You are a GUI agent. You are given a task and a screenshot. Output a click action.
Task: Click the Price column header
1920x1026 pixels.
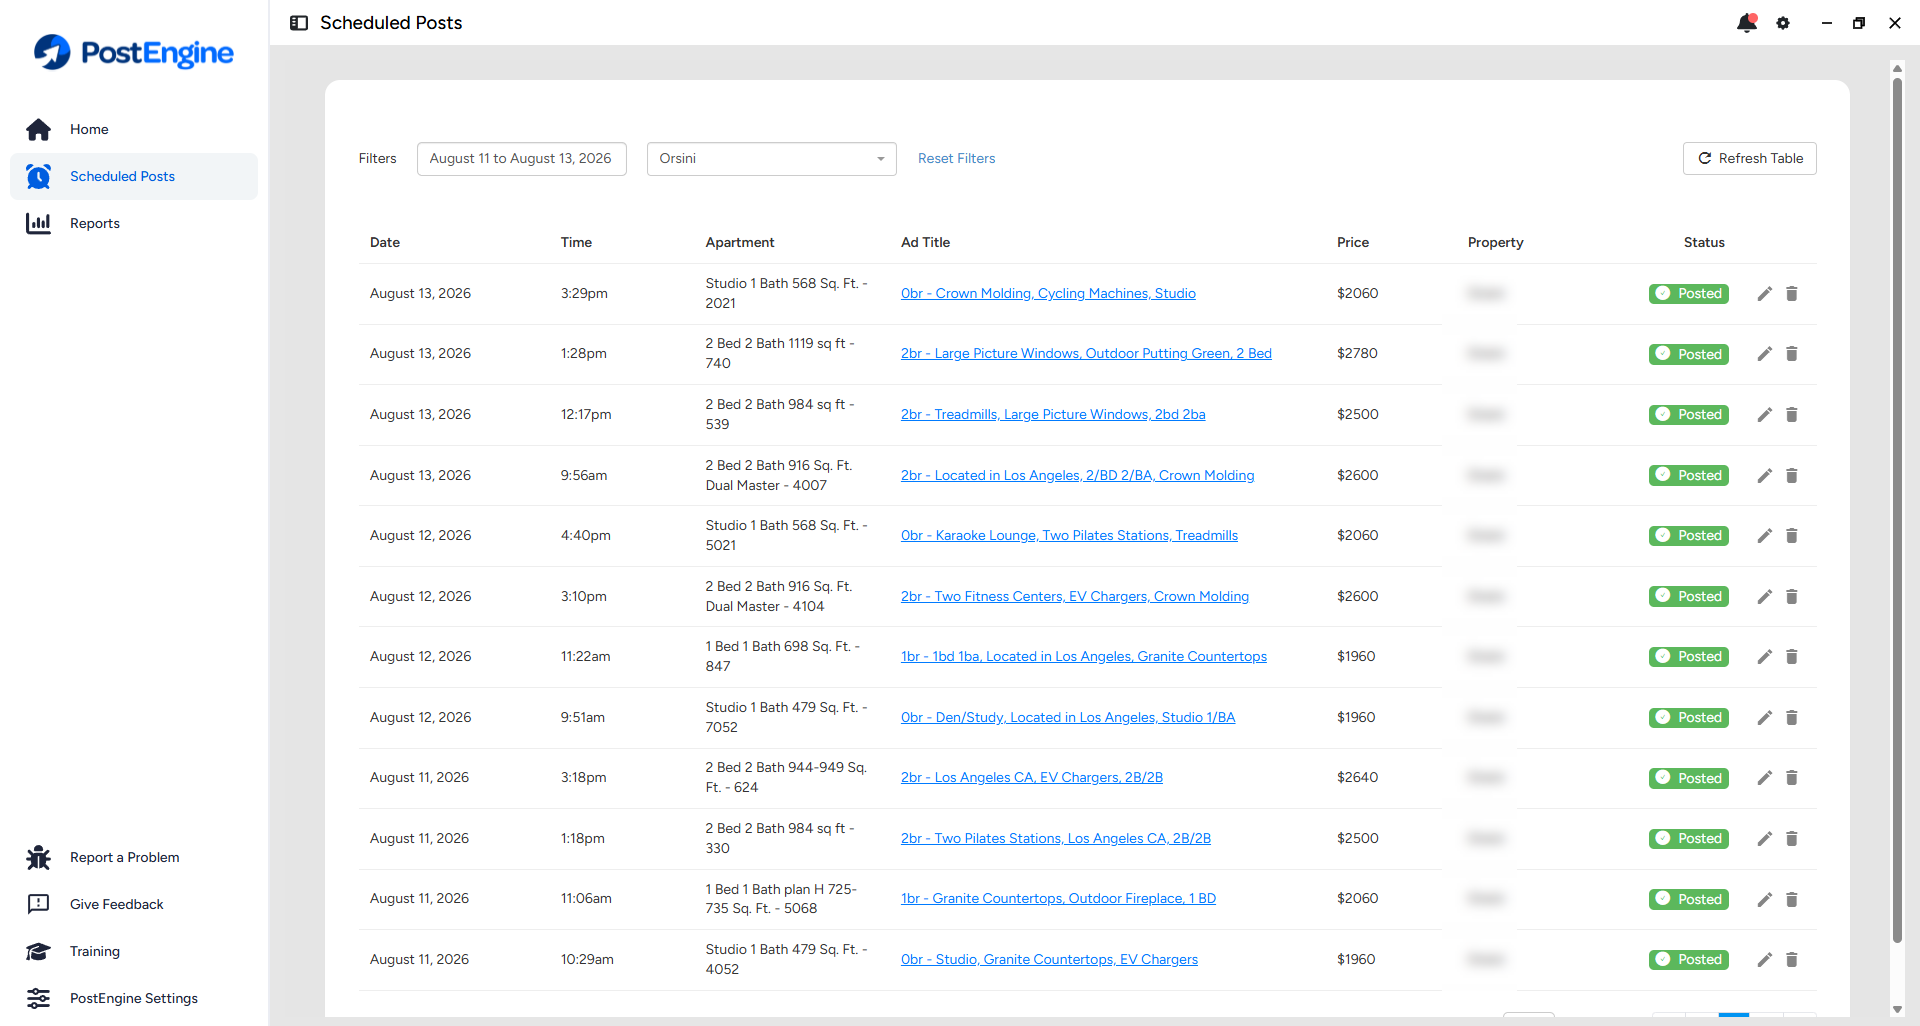pos(1353,243)
